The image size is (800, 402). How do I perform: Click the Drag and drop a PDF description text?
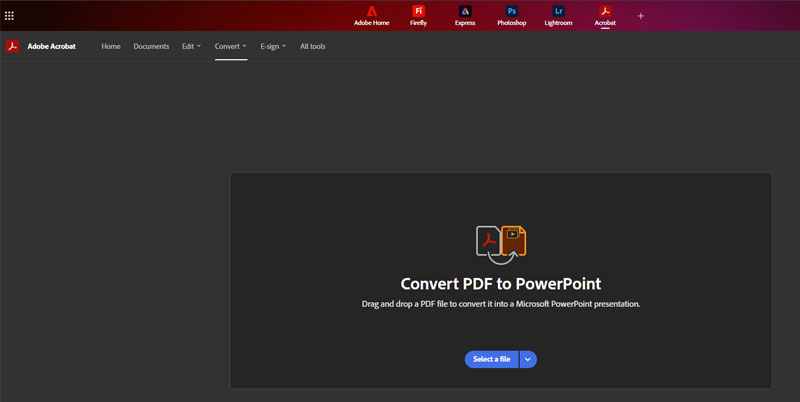coord(501,304)
